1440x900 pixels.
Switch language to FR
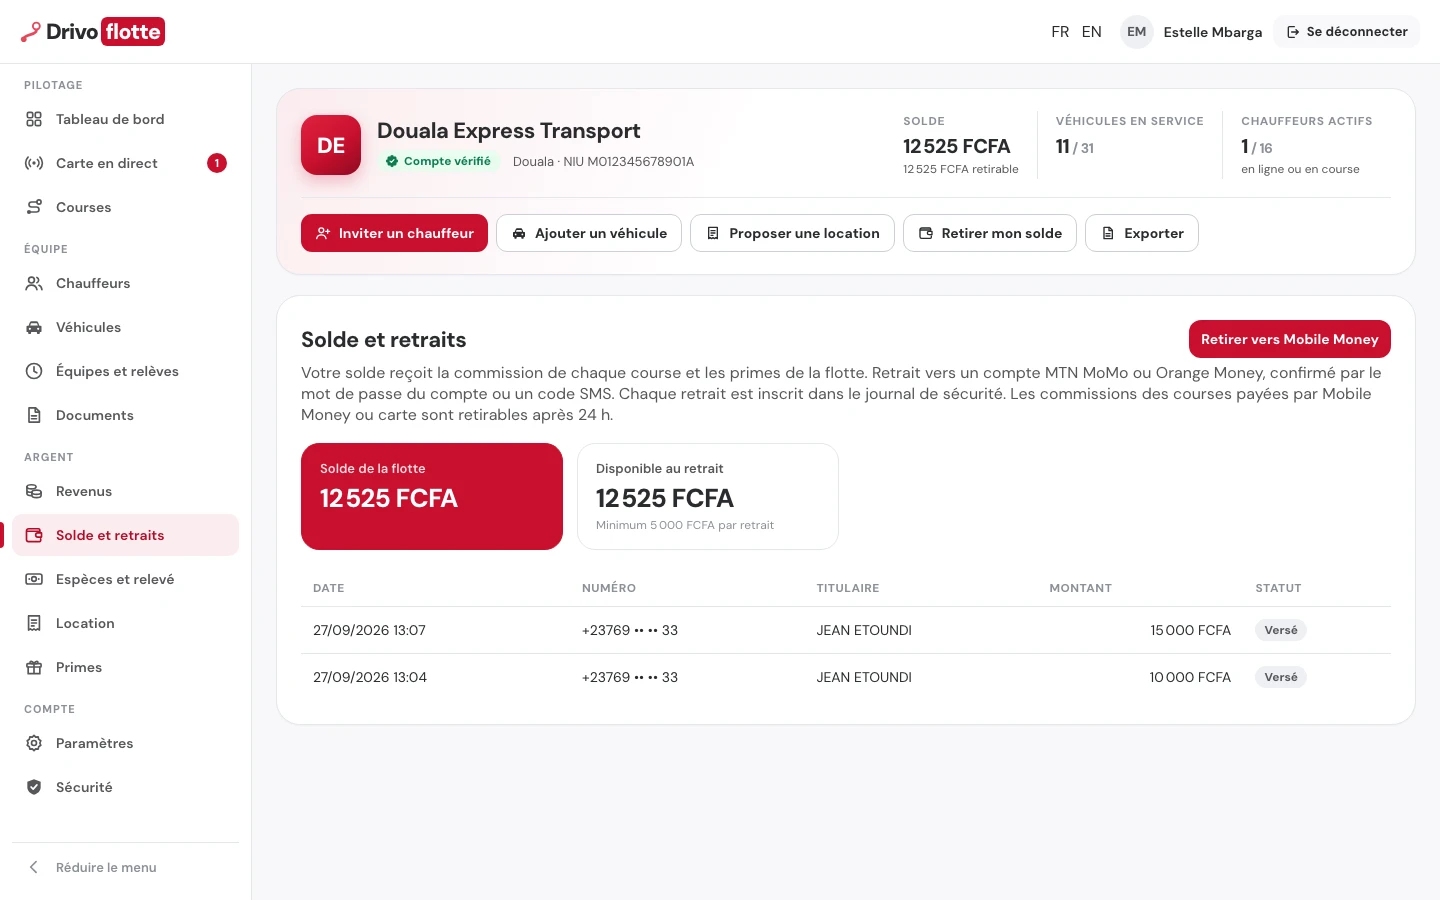[x=1060, y=32]
